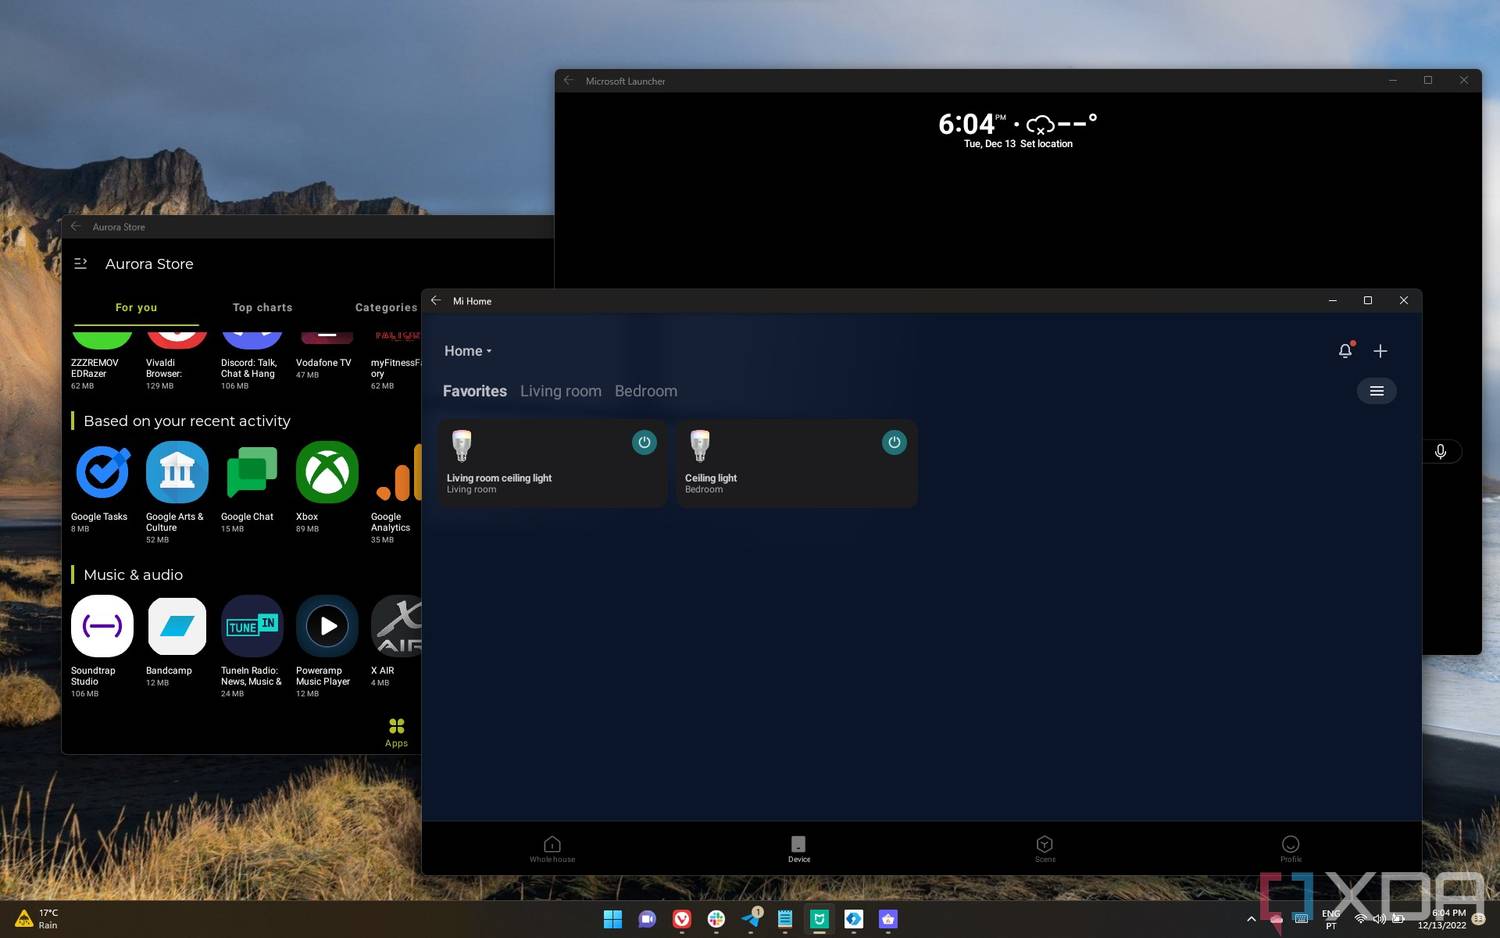Image resolution: width=1500 pixels, height=938 pixels.
Task: Open Google Analytics app icon
Action: pyautogui.click(x=397, y=472)
